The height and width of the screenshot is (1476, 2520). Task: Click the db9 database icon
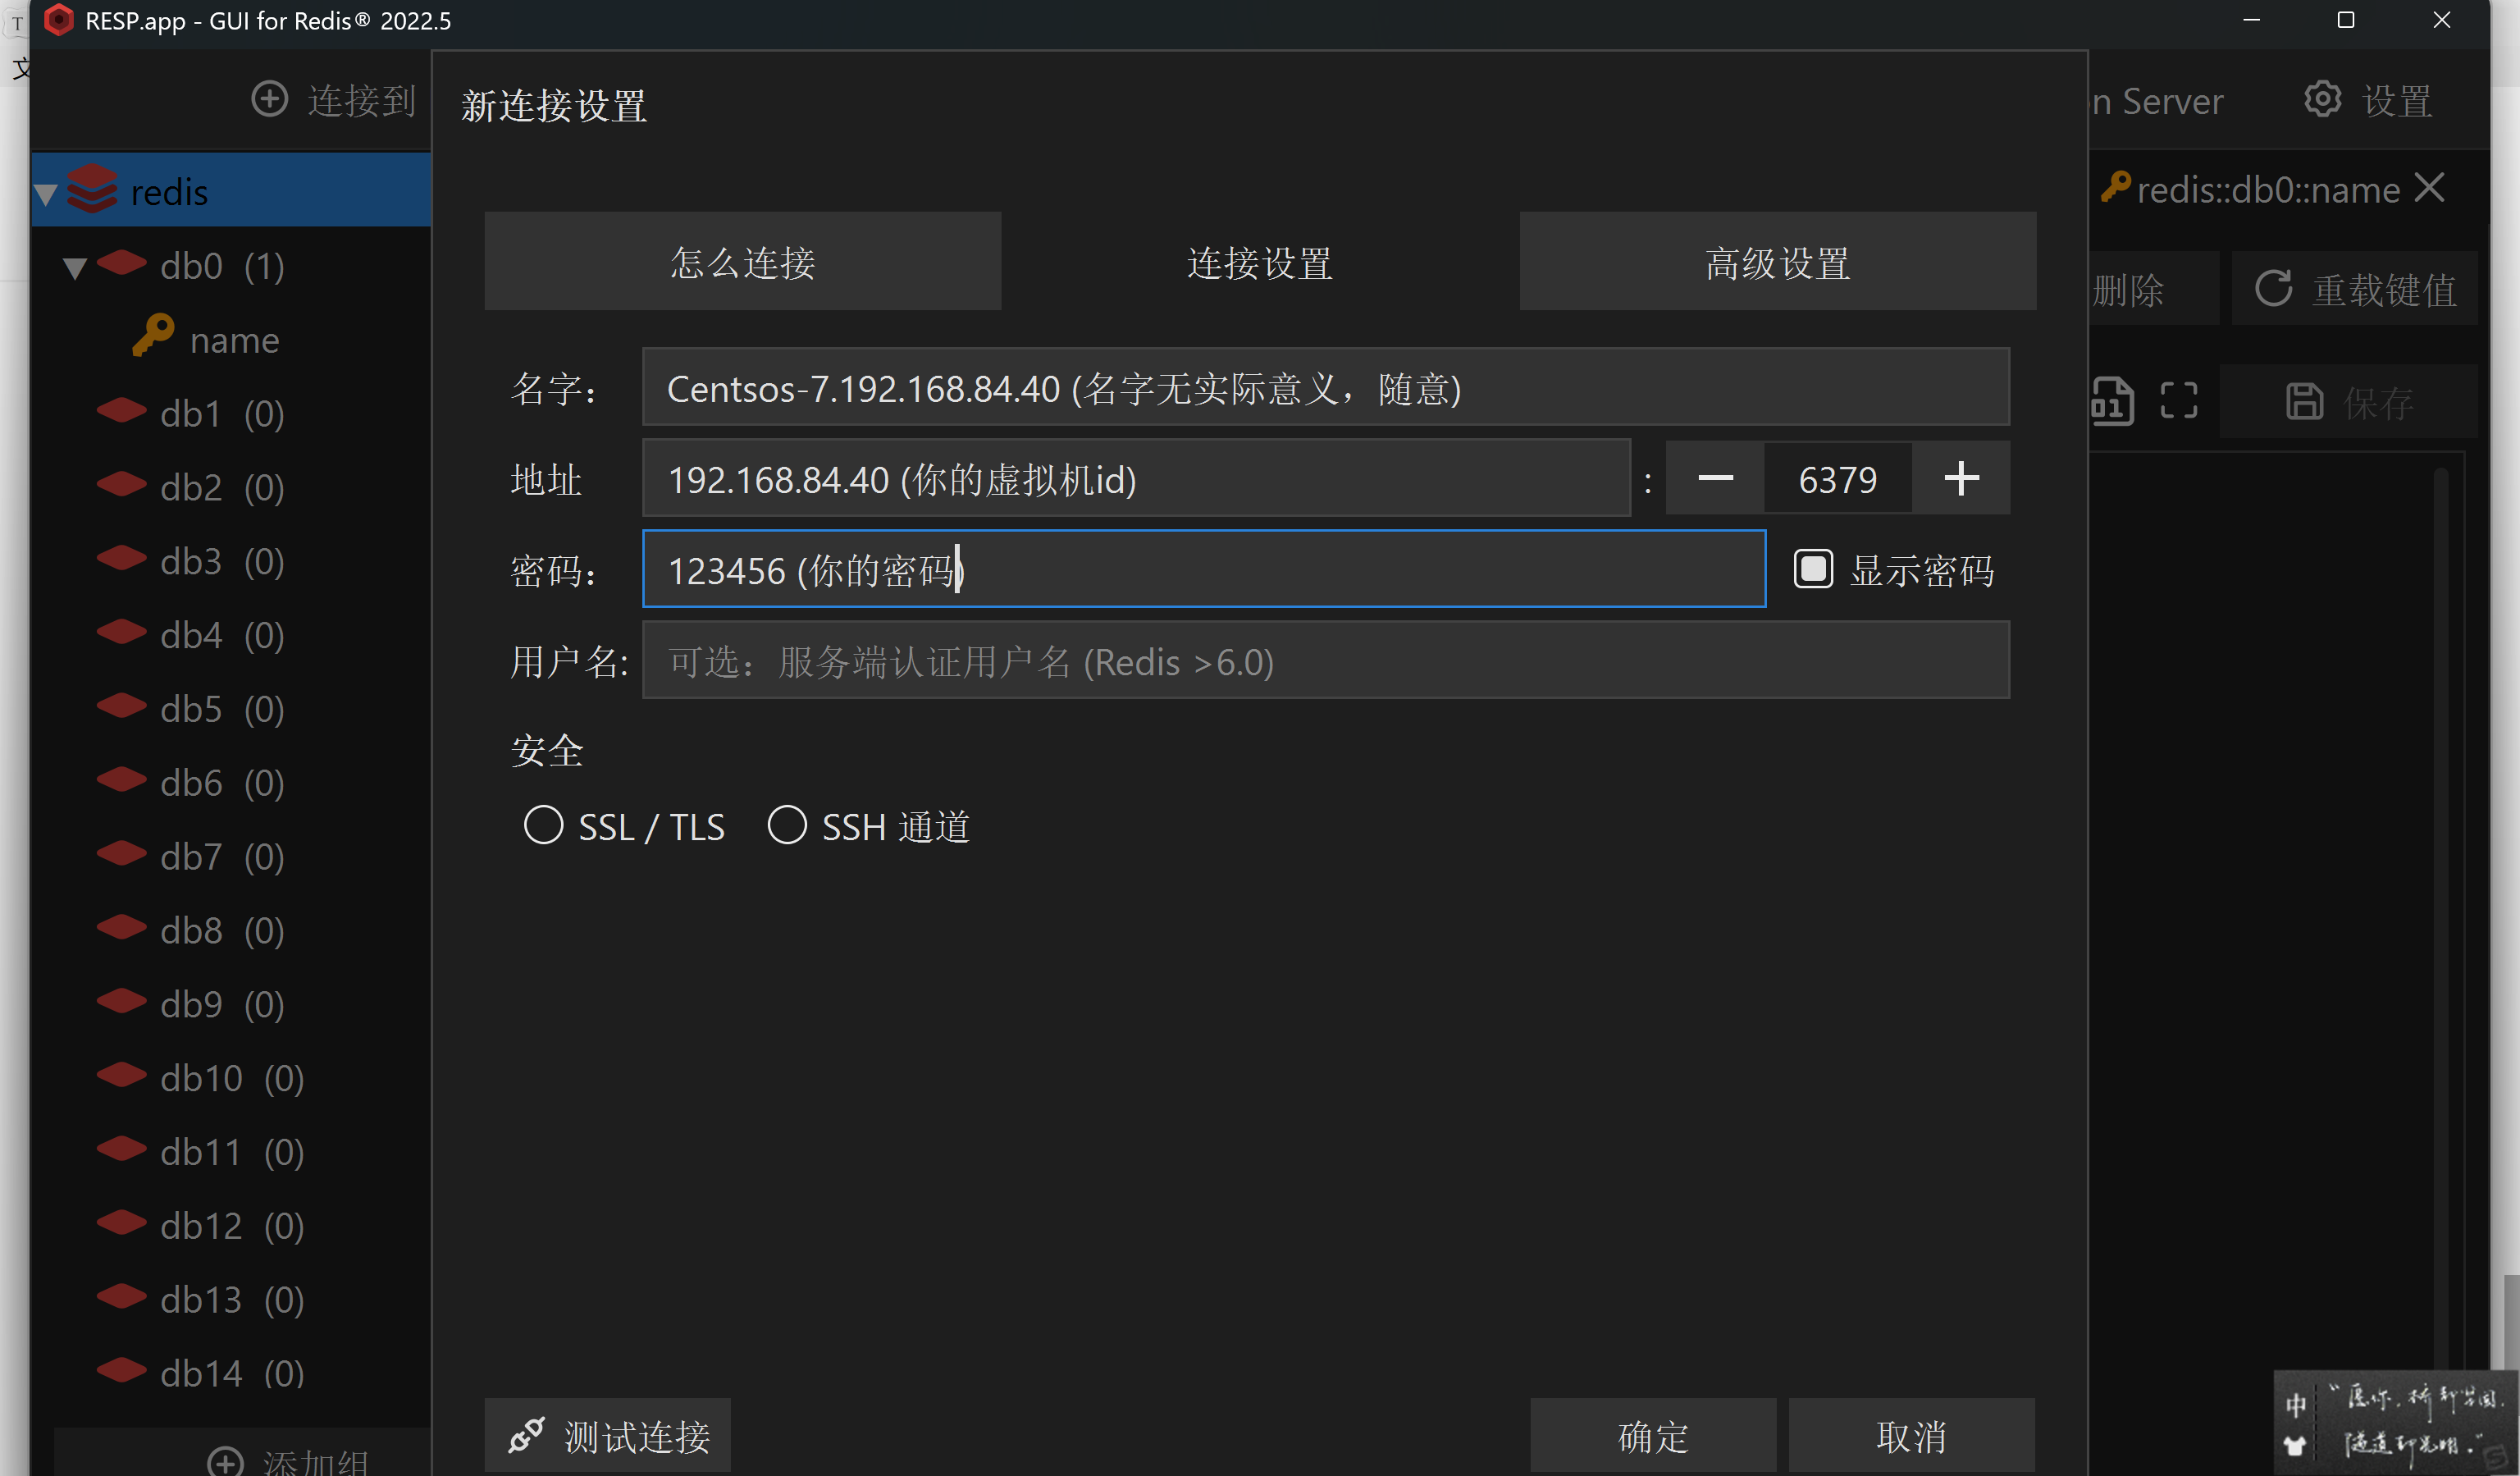[122, 1002]
